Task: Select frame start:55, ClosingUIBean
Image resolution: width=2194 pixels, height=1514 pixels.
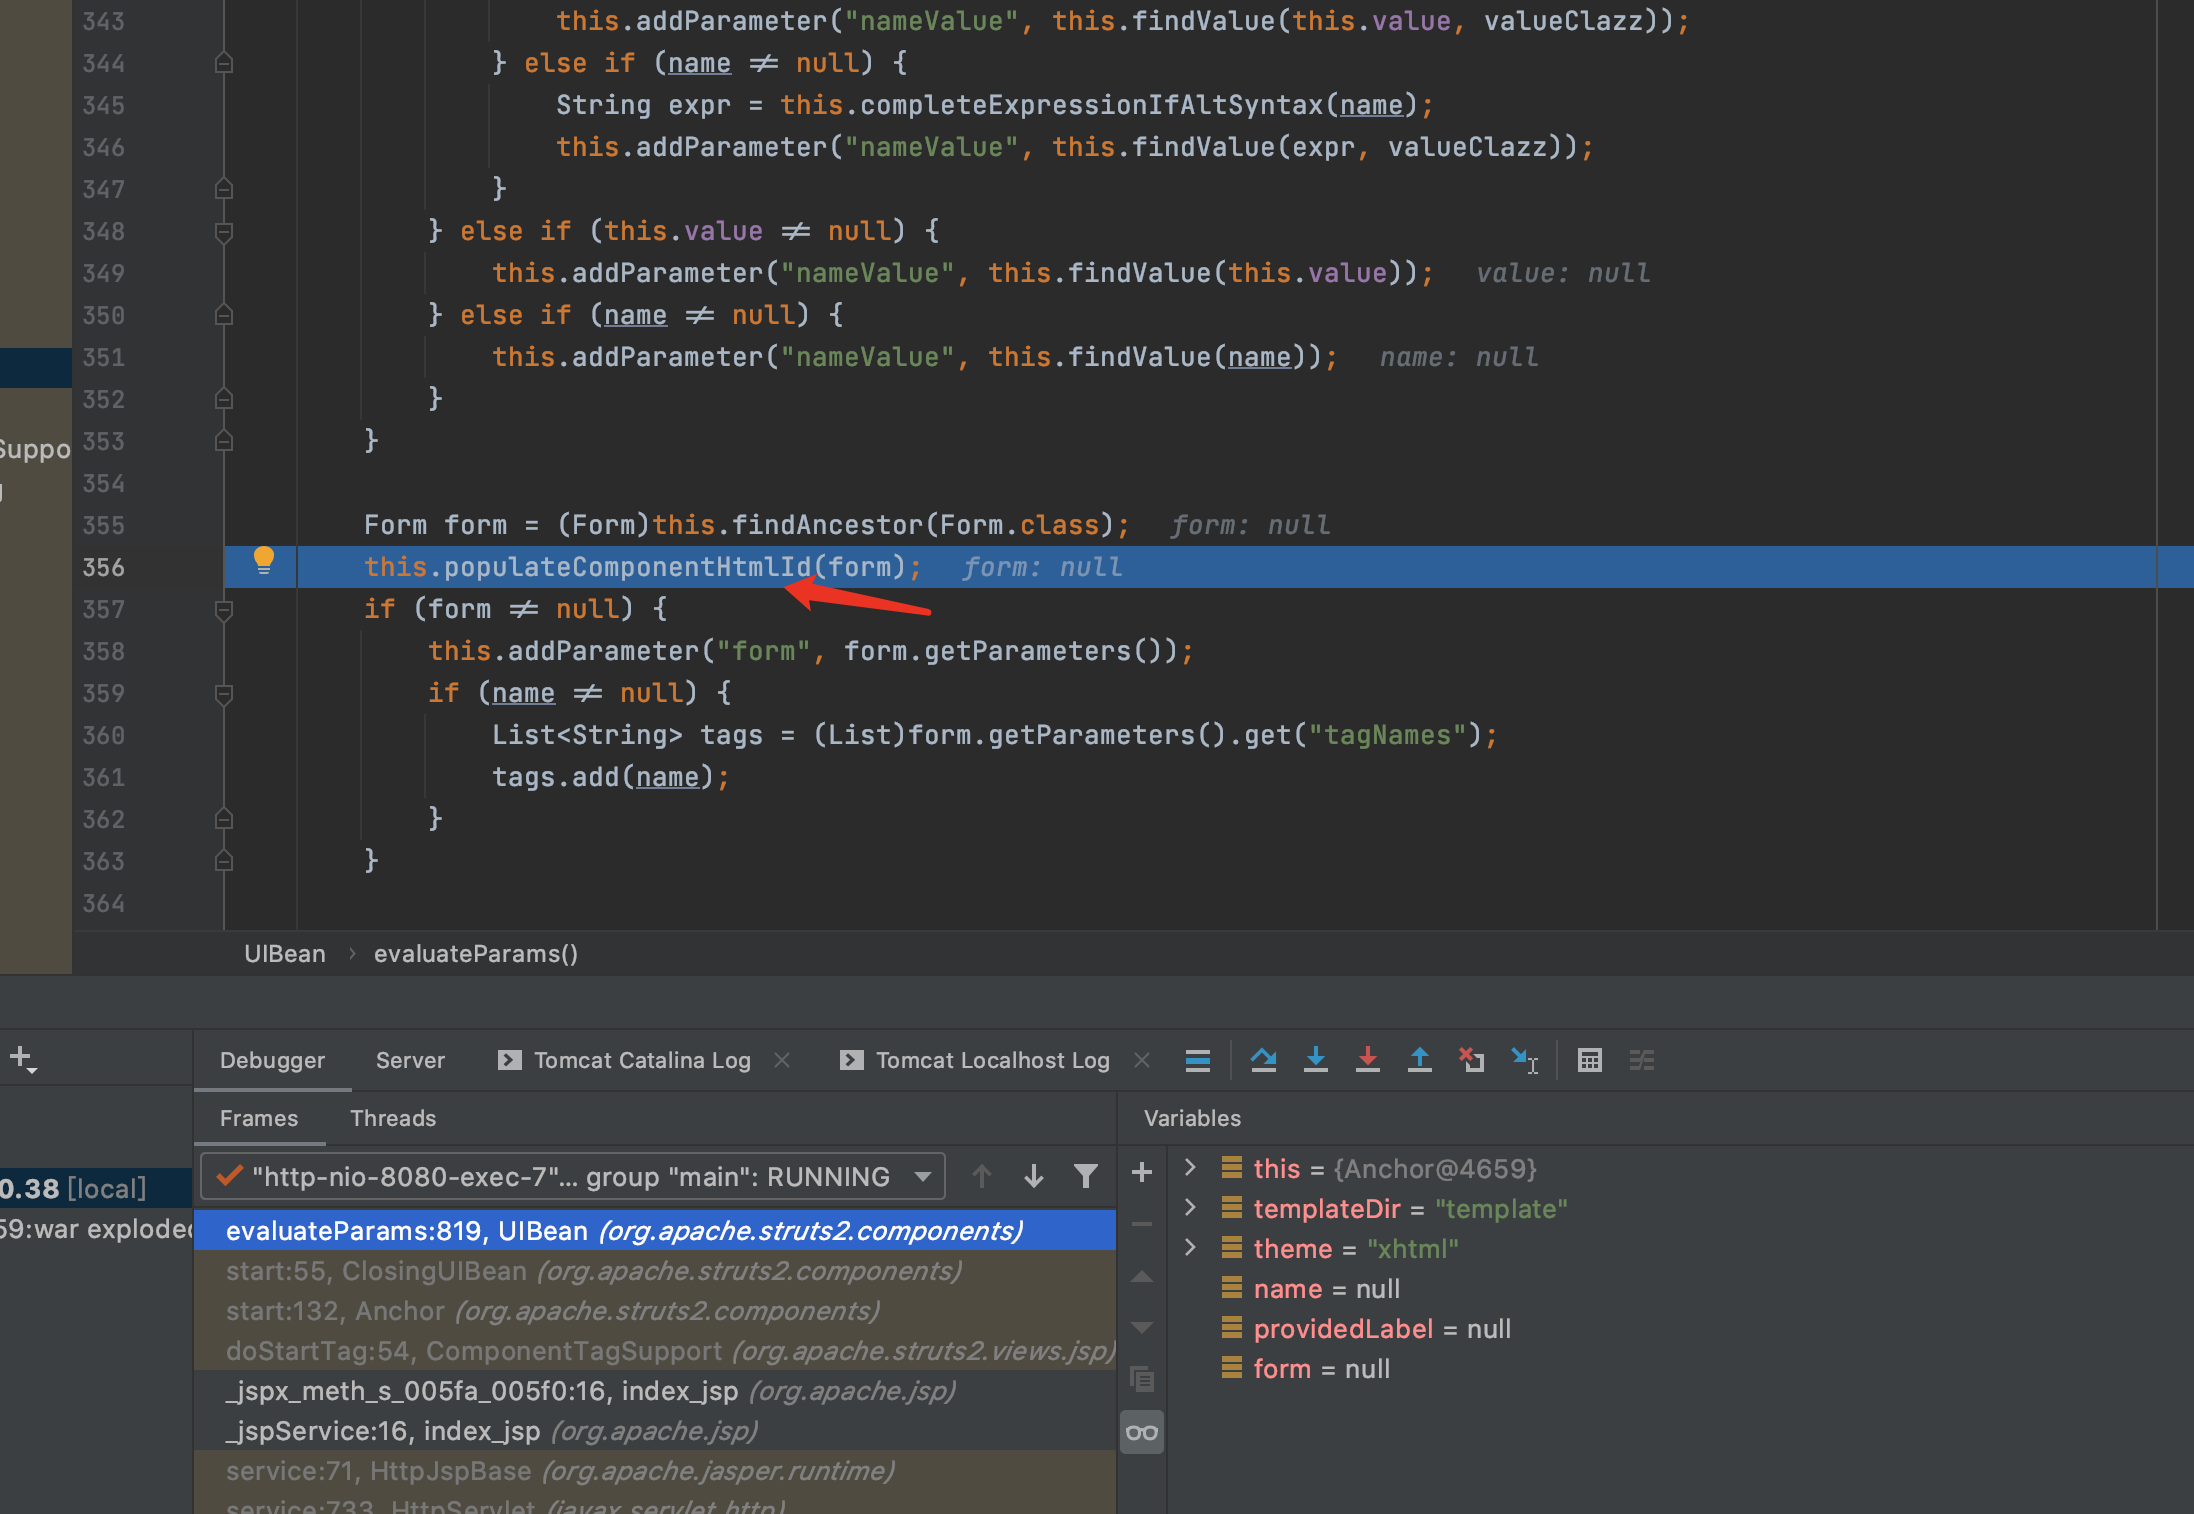Action: (x=655, y=1271)
